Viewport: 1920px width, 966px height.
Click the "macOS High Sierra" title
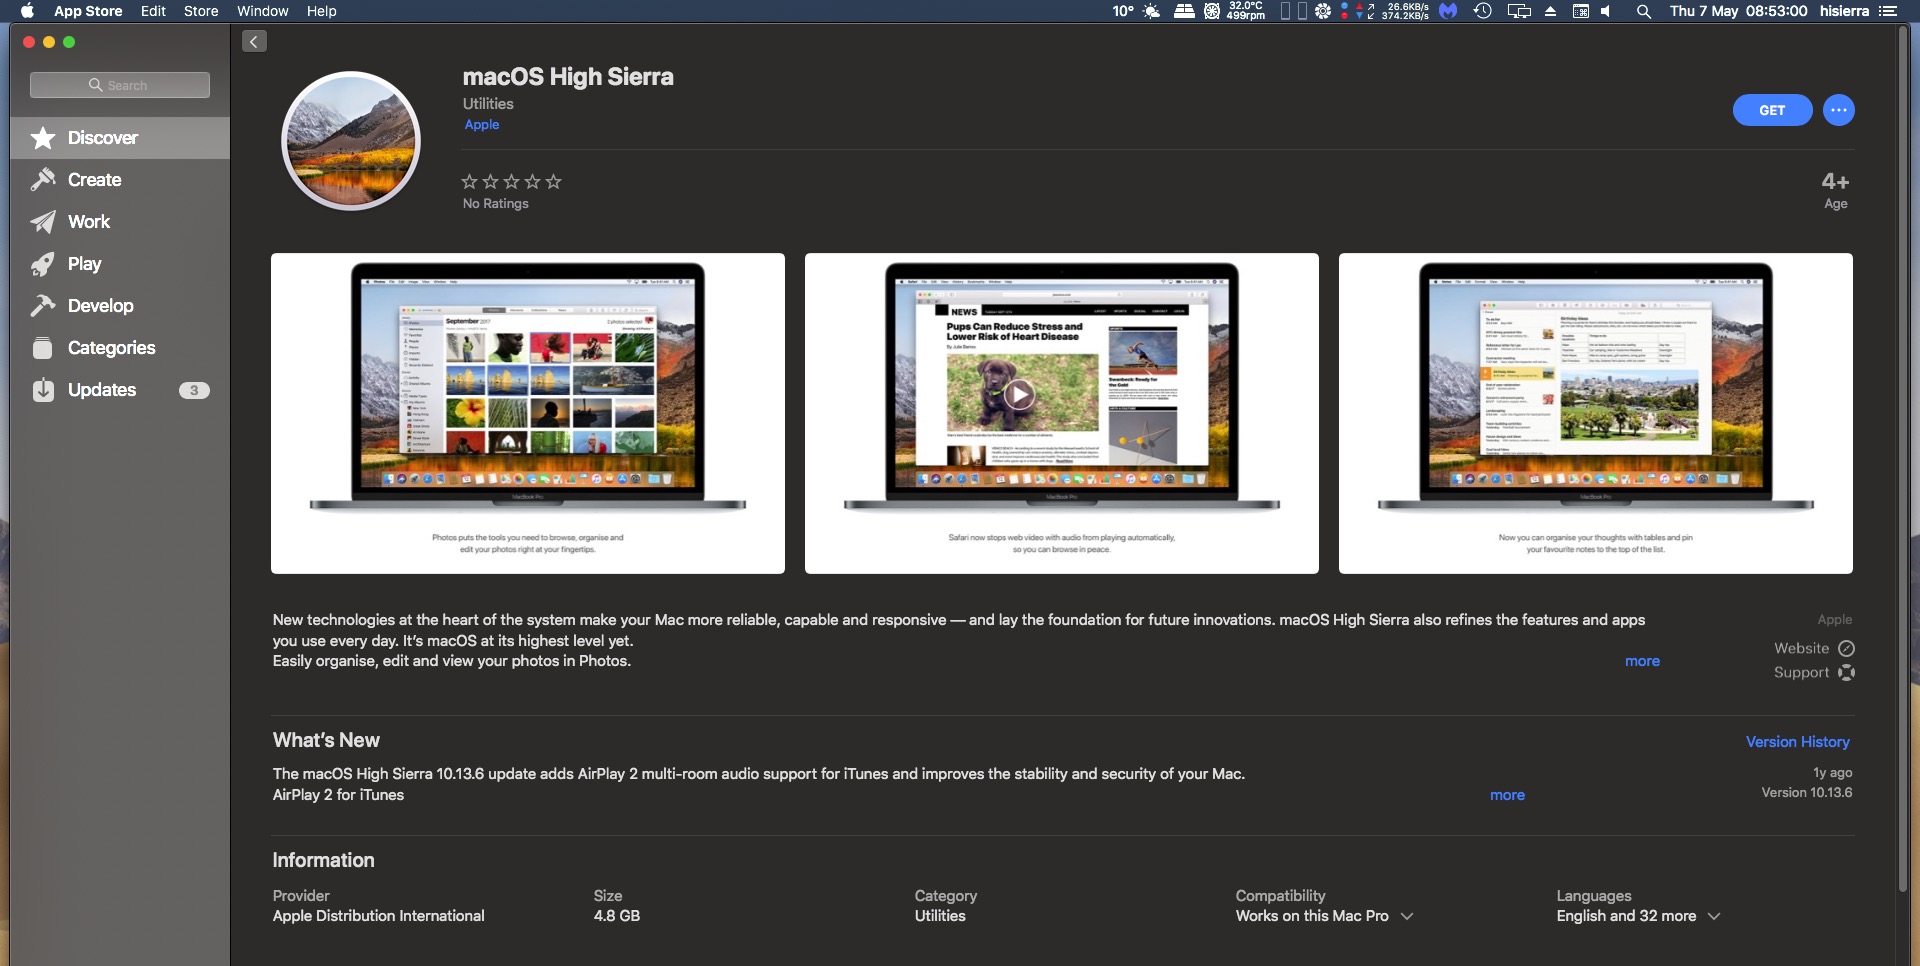(568, 77)
